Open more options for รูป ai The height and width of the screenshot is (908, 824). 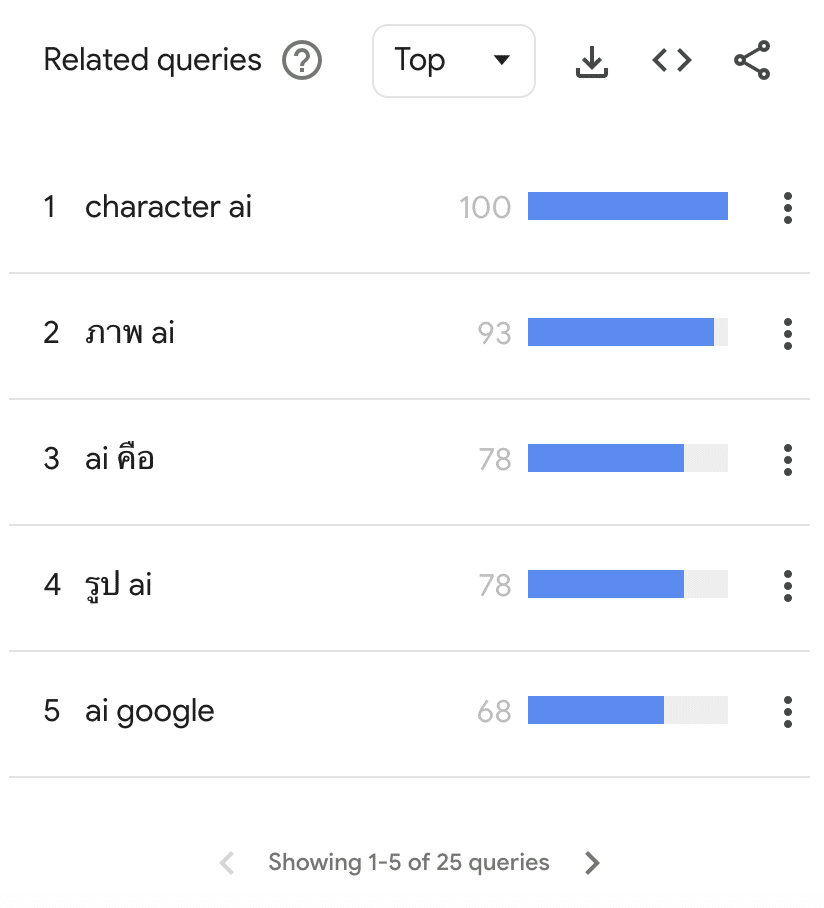[788, 586]
